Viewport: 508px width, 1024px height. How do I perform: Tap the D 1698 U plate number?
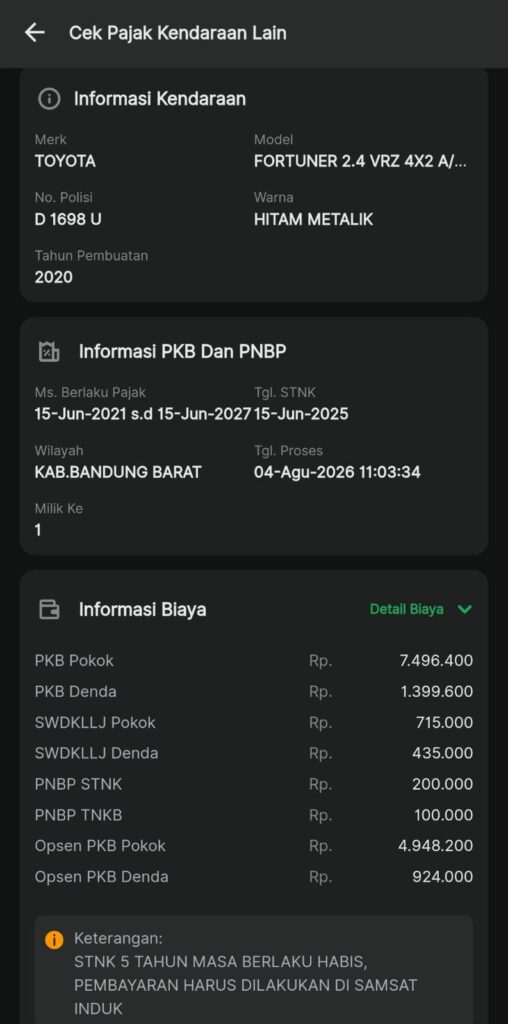click(68, 219)
